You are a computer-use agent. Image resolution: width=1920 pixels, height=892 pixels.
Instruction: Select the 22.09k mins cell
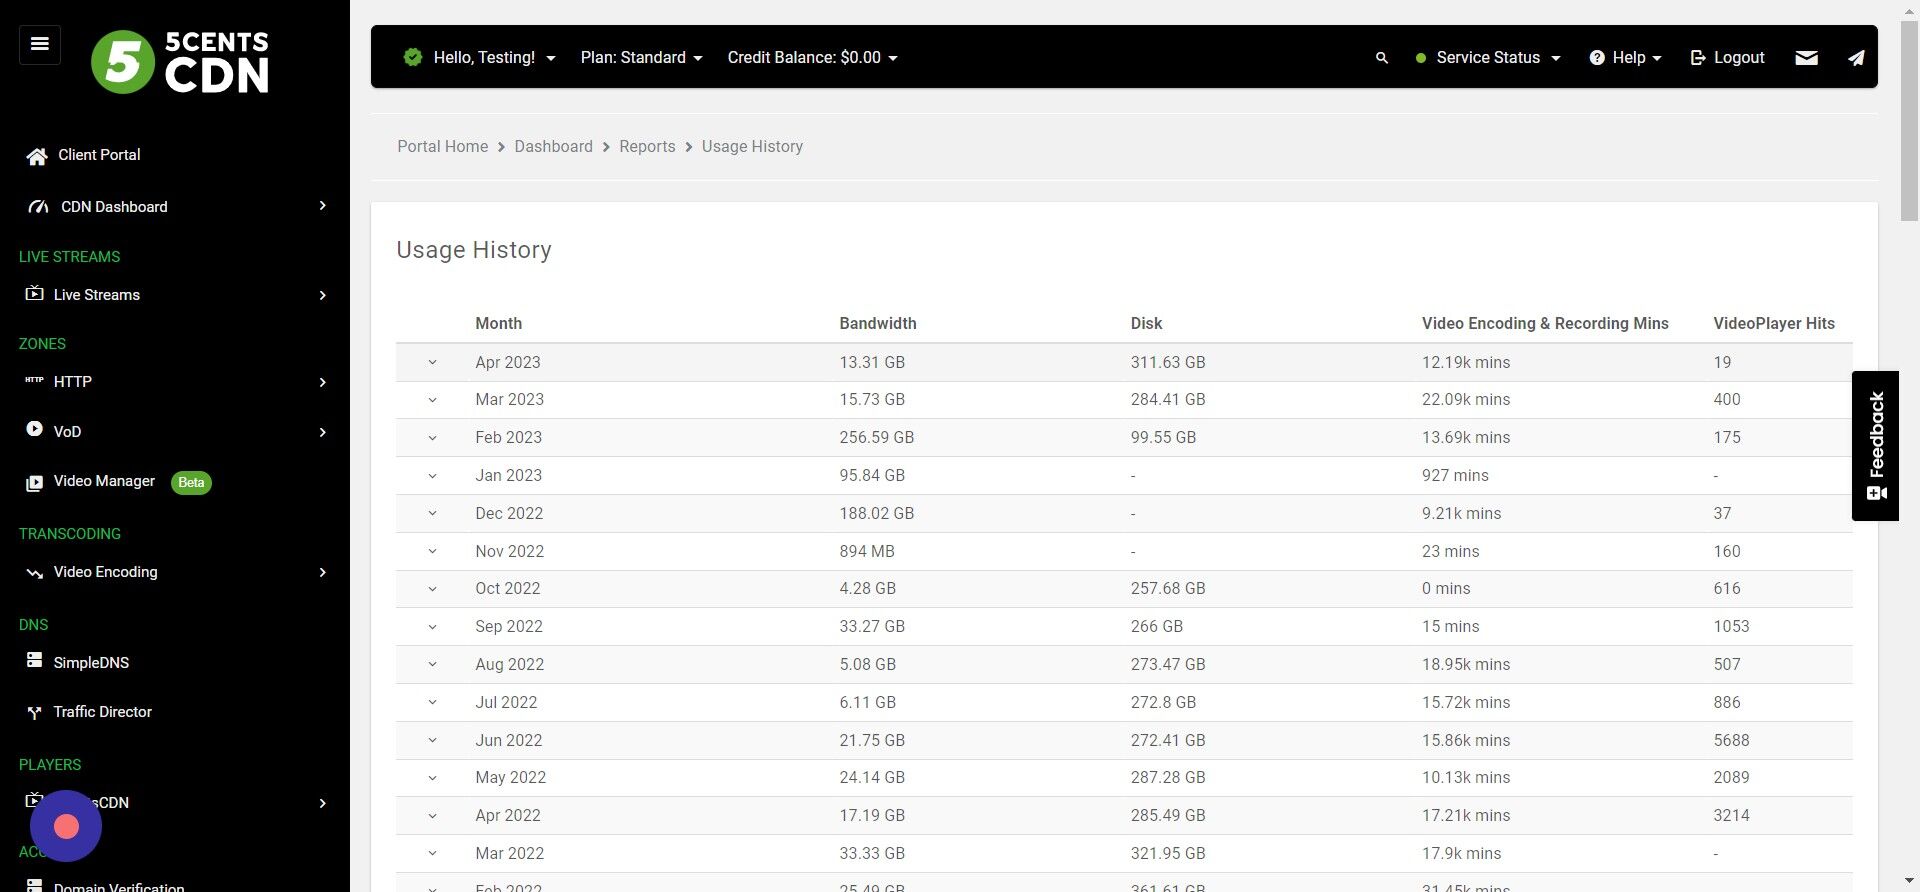click(x=1466, y=400)
